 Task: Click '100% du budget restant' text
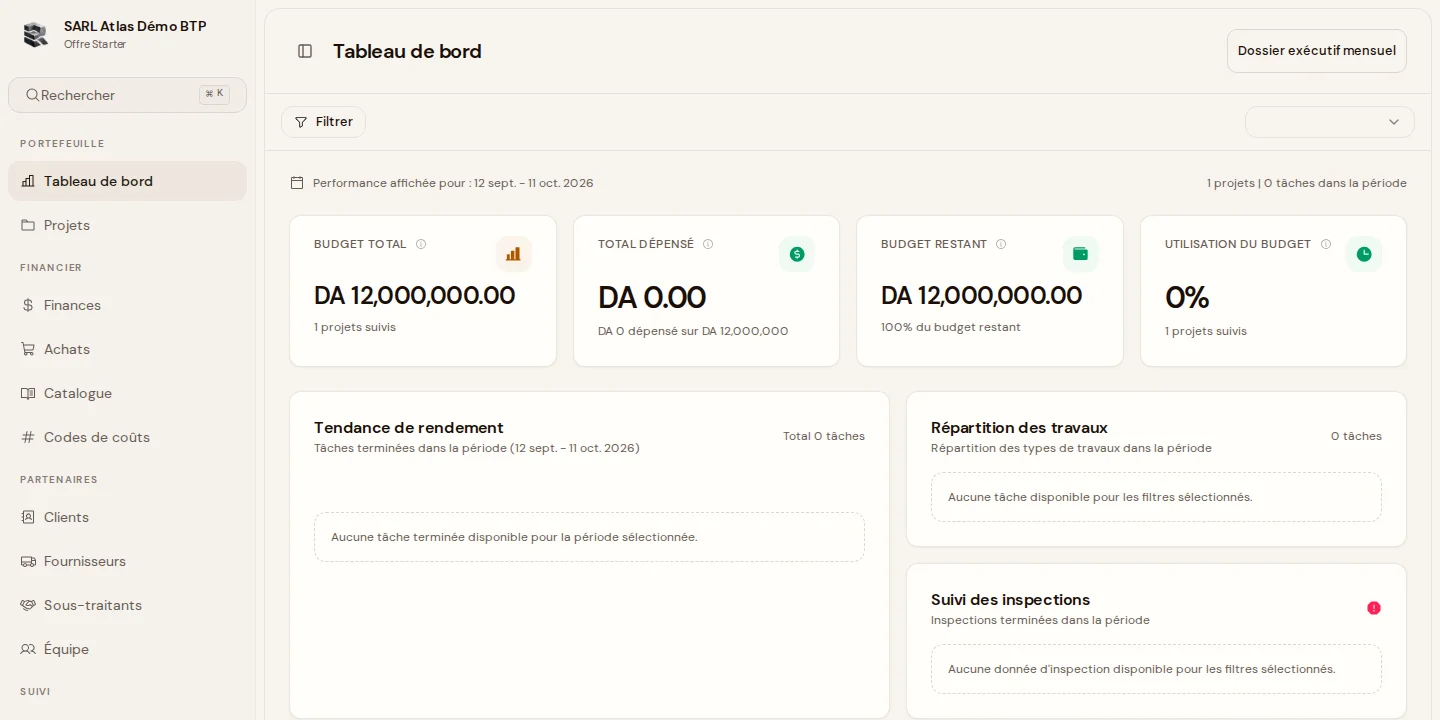click(x=951, y=327)
